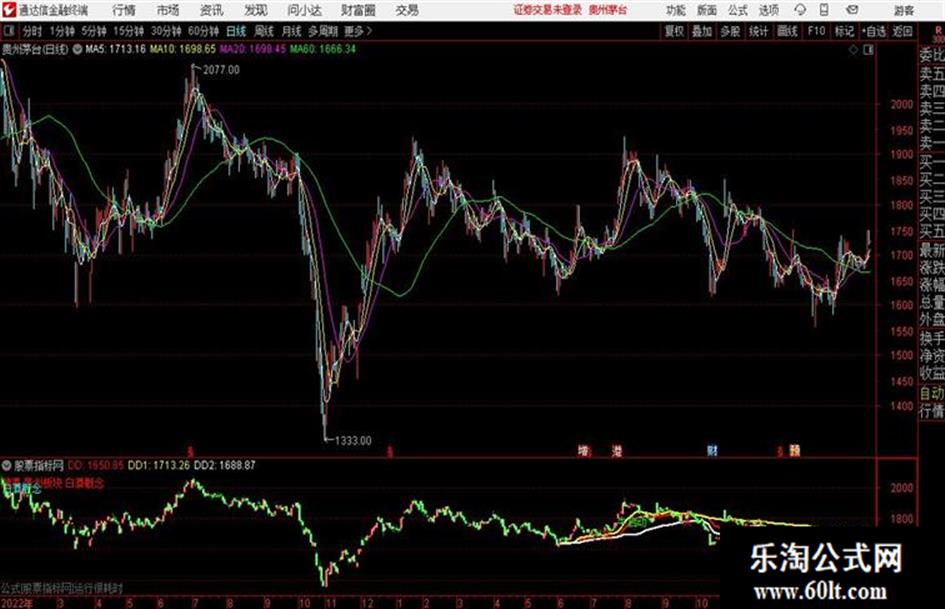Click the DD2: 1688.87 value
Image resolution: width=945 pixels, height=609 pixels.
[225, 465]
